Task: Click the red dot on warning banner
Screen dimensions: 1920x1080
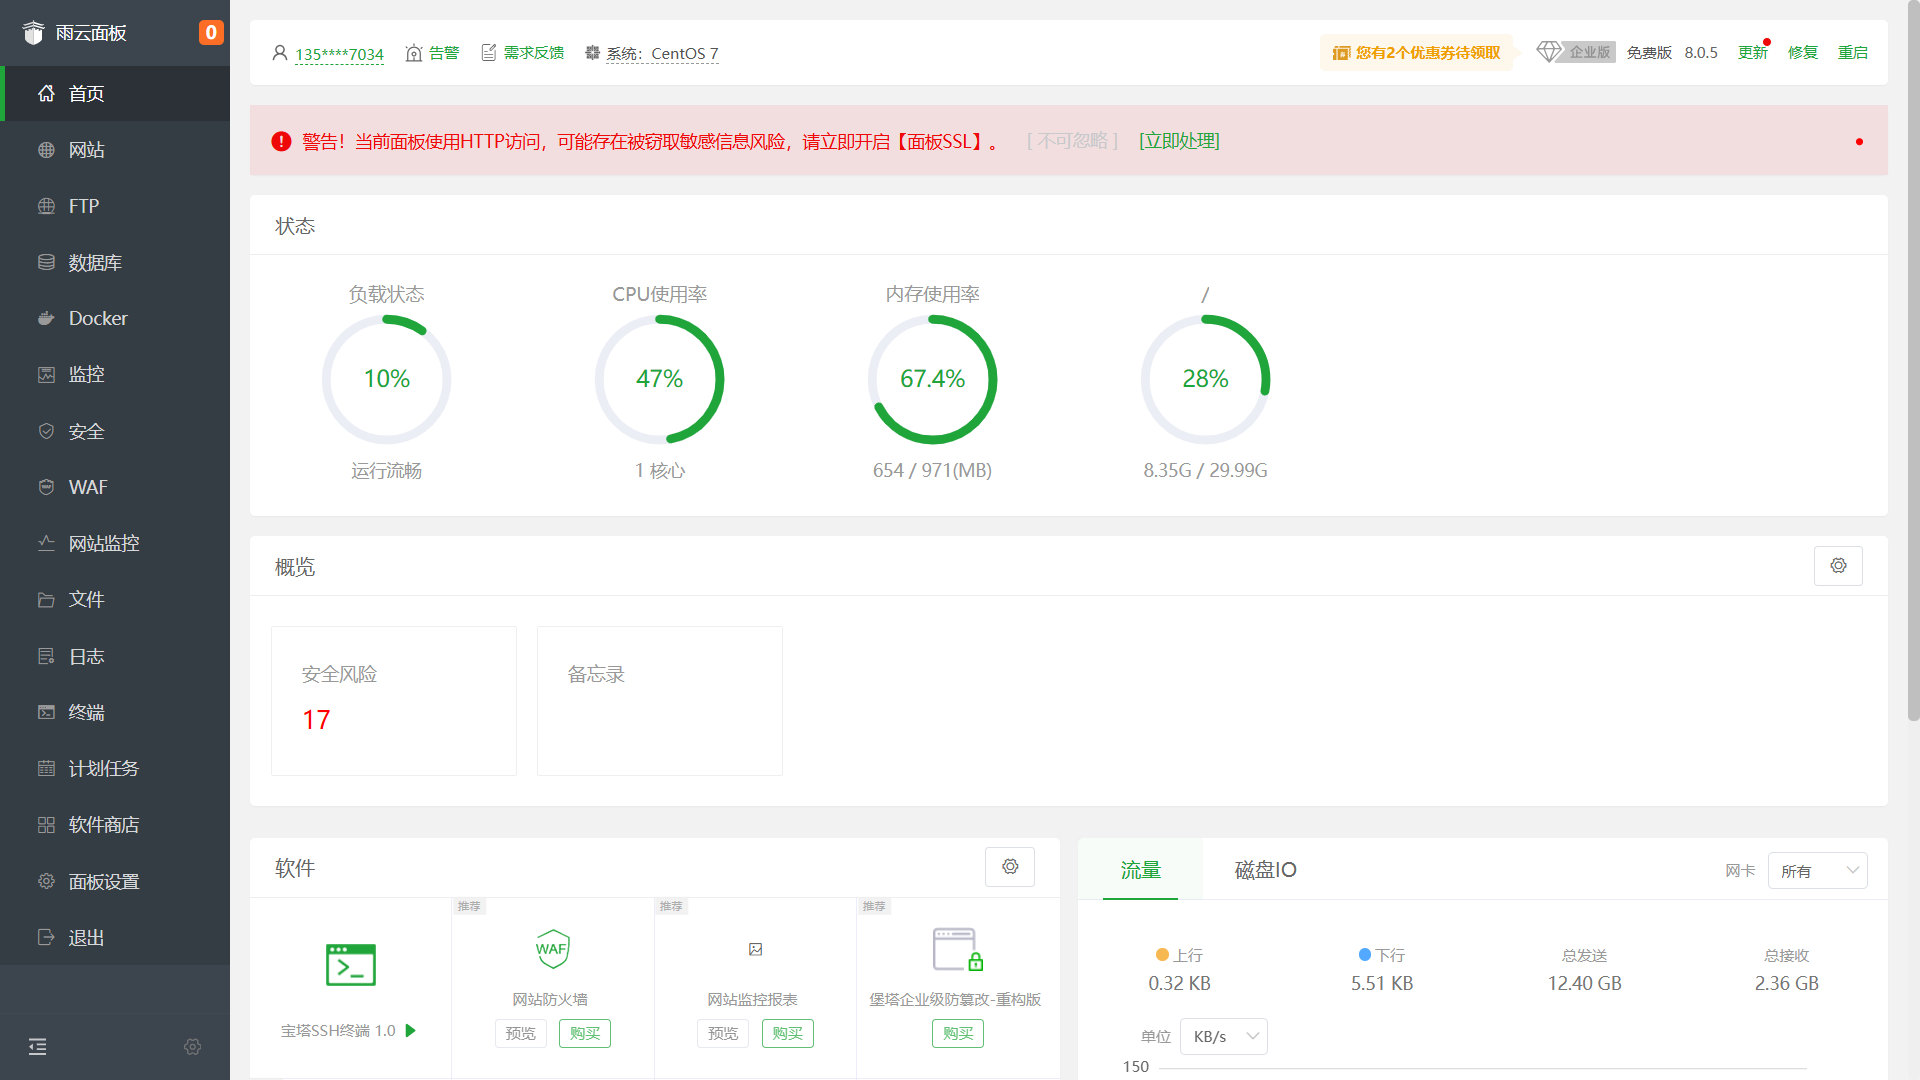Action: 1859,142
